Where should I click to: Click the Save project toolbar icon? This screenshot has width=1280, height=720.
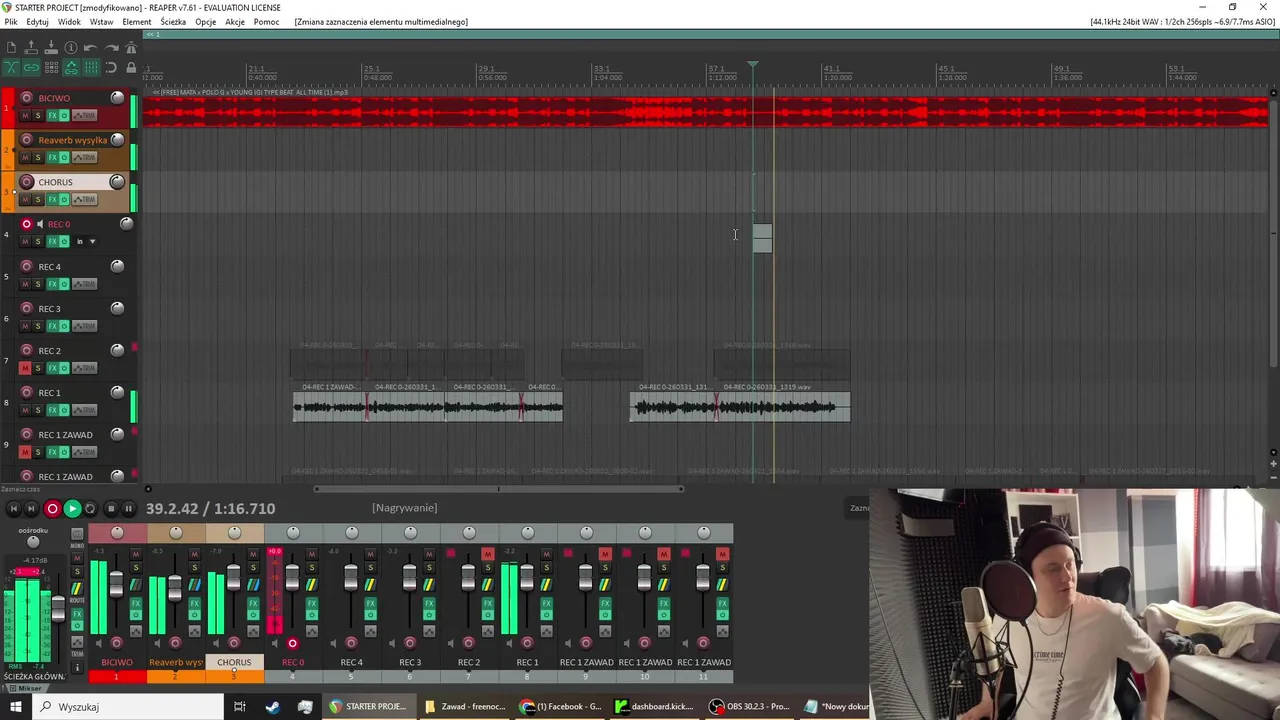[51, 47]
